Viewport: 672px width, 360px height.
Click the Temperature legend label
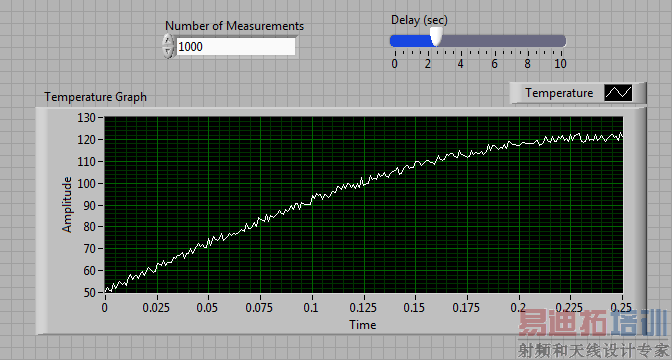pos(559,93)
